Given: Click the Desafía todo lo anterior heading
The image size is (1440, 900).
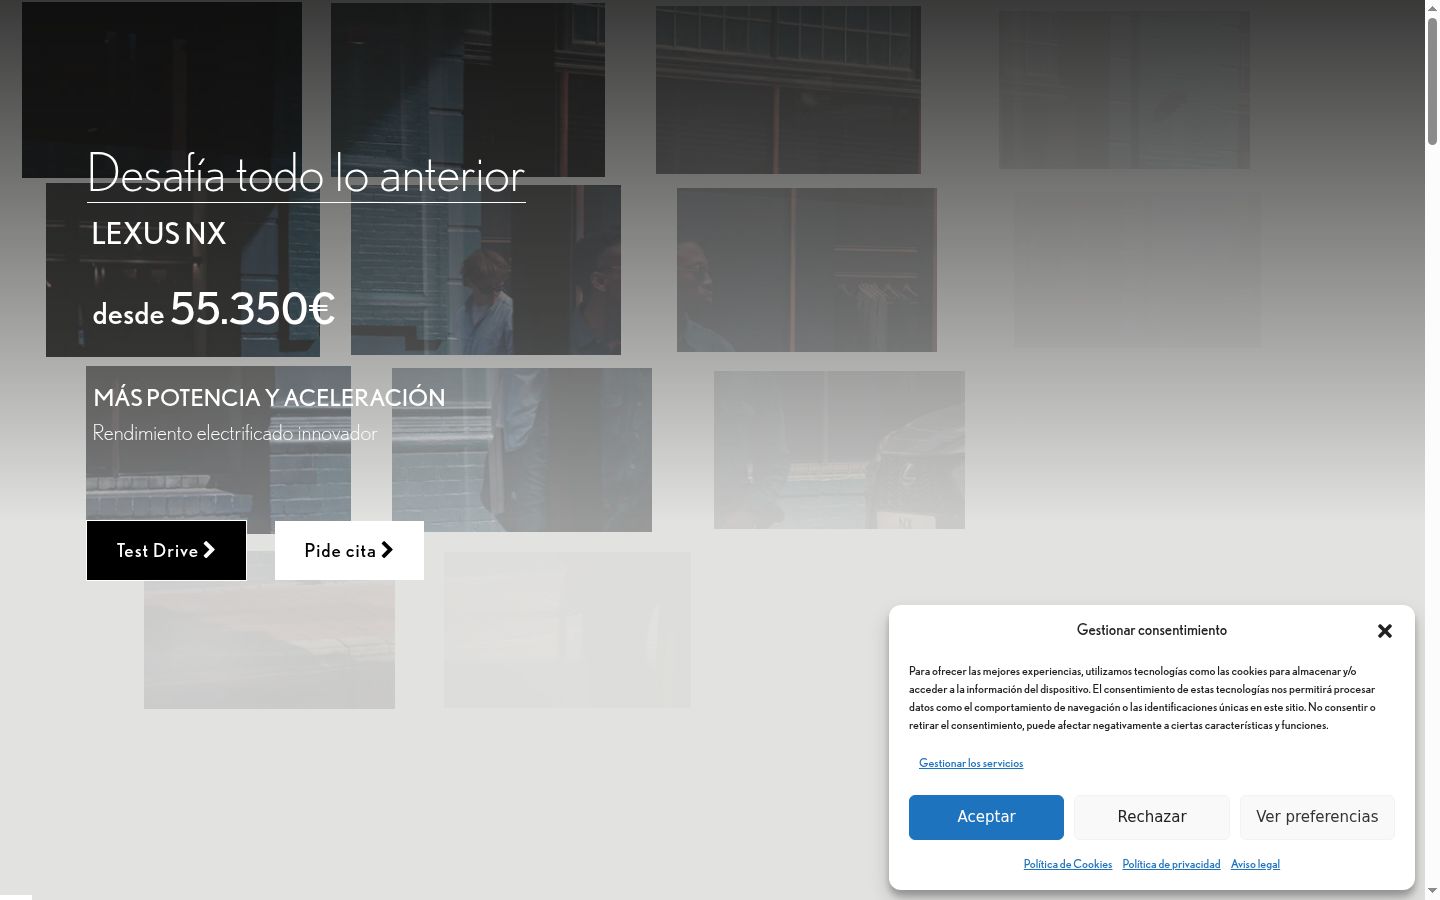Looking at the screenshot, I should pos(306,174).
